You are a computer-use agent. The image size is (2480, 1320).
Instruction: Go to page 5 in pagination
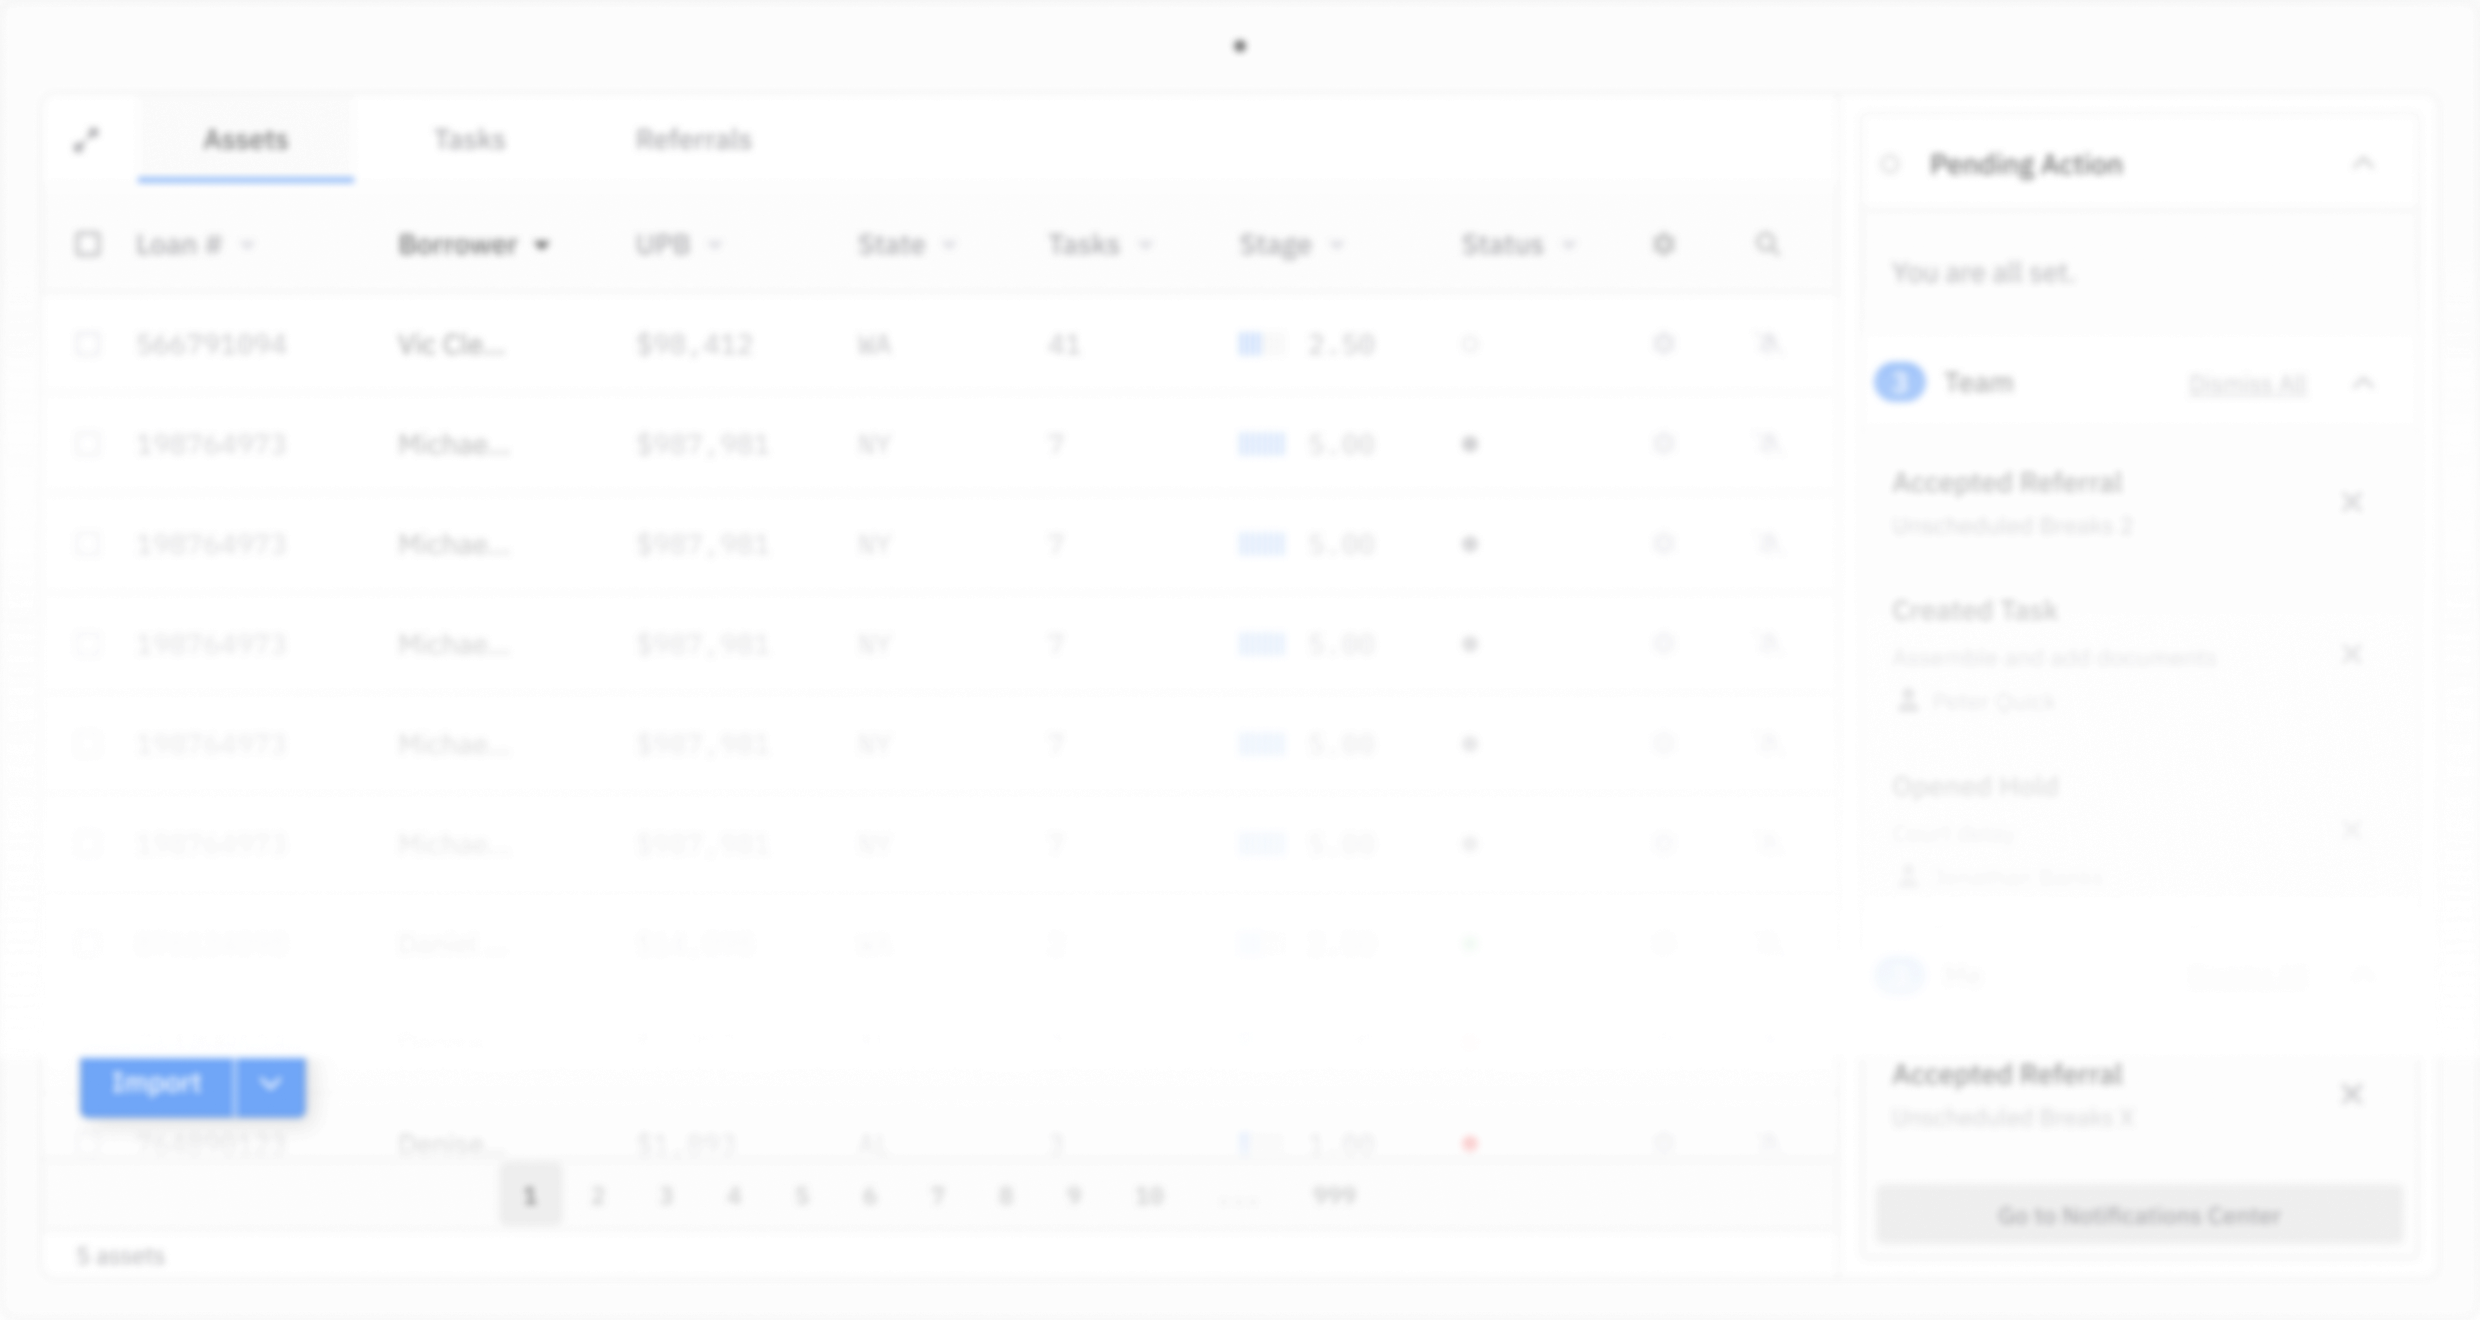coord(802,1195)
